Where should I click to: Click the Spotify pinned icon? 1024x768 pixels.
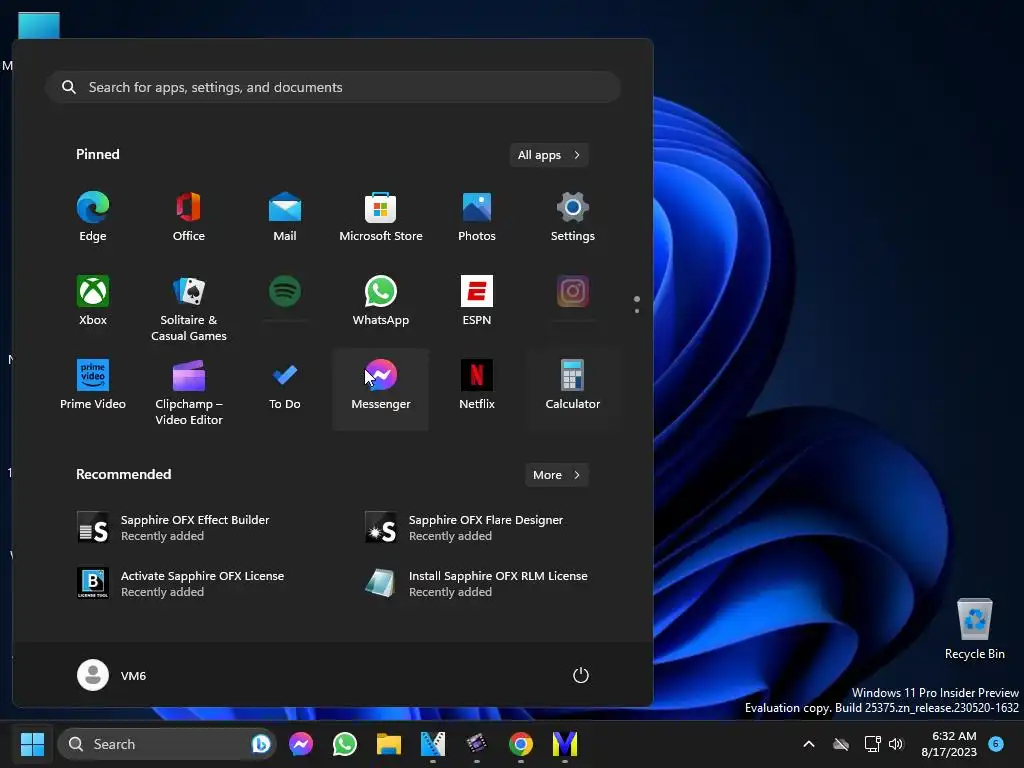click(x=285, y=291)
